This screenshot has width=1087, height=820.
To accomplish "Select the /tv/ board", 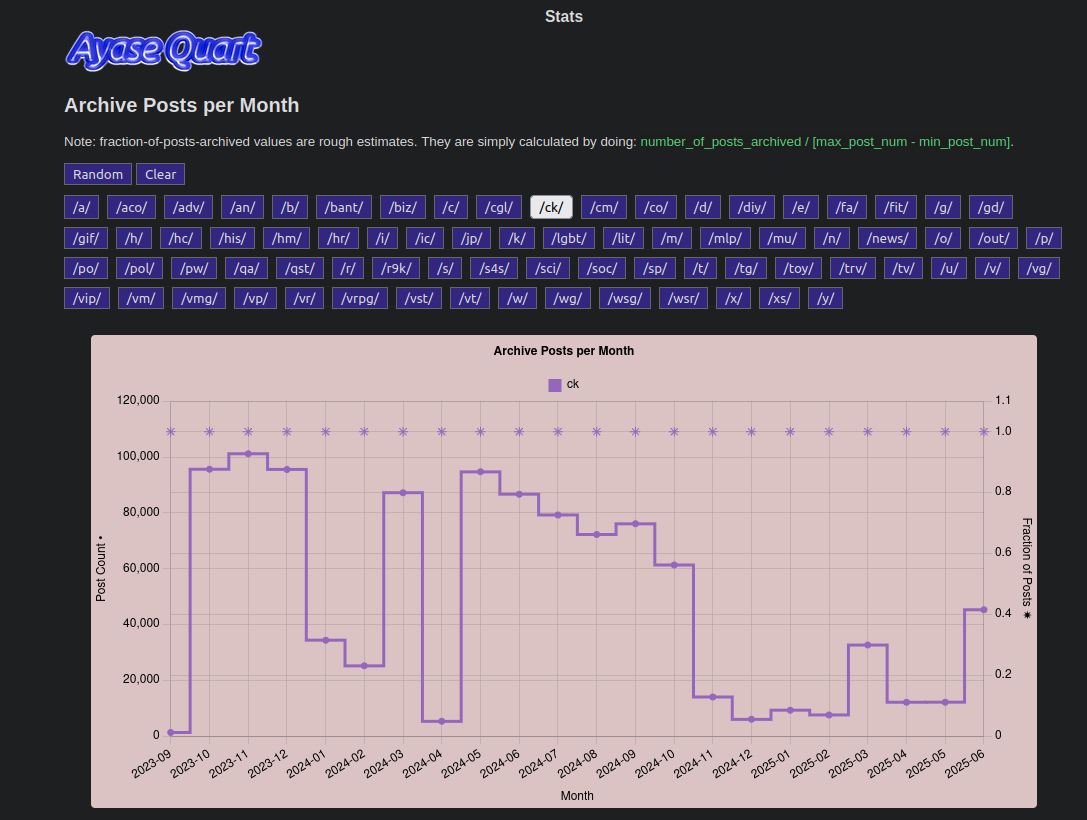I will pyautogui.click(x=903, y=268).
